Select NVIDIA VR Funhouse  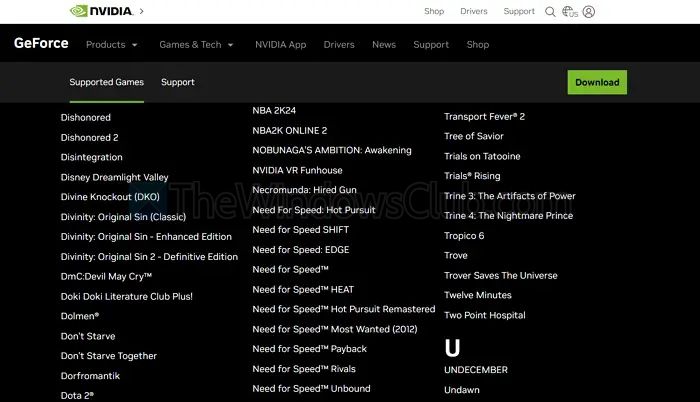coord(297,170)
